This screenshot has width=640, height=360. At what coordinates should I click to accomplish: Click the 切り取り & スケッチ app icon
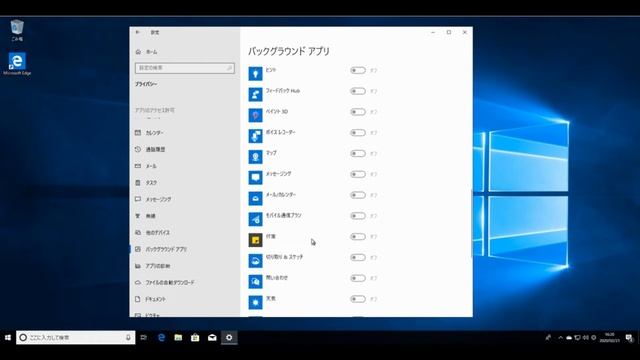[x=256, y=261]
